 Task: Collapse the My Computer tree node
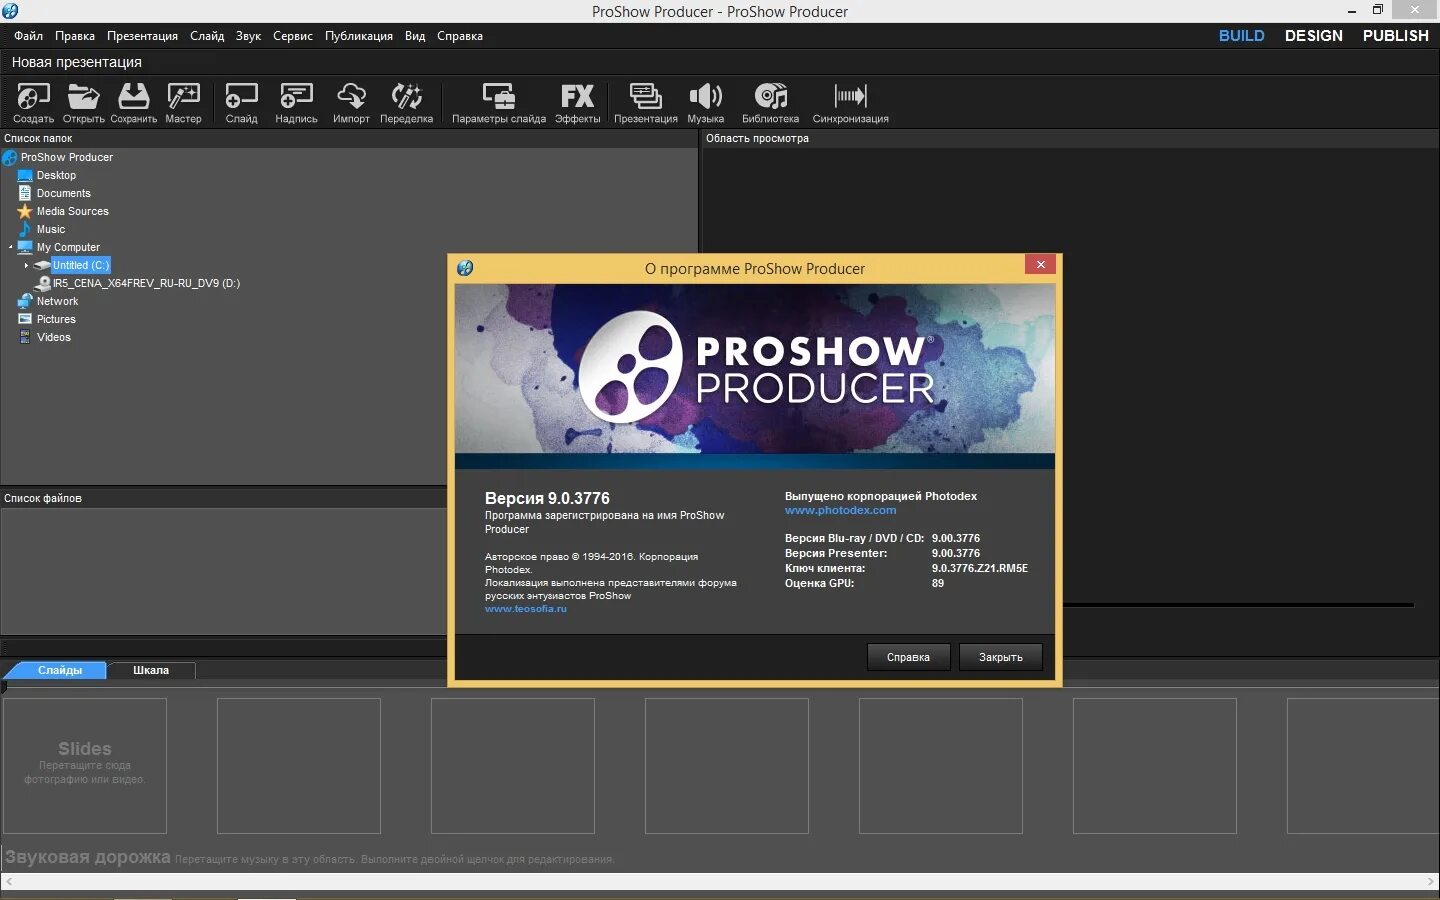point(10,247)
